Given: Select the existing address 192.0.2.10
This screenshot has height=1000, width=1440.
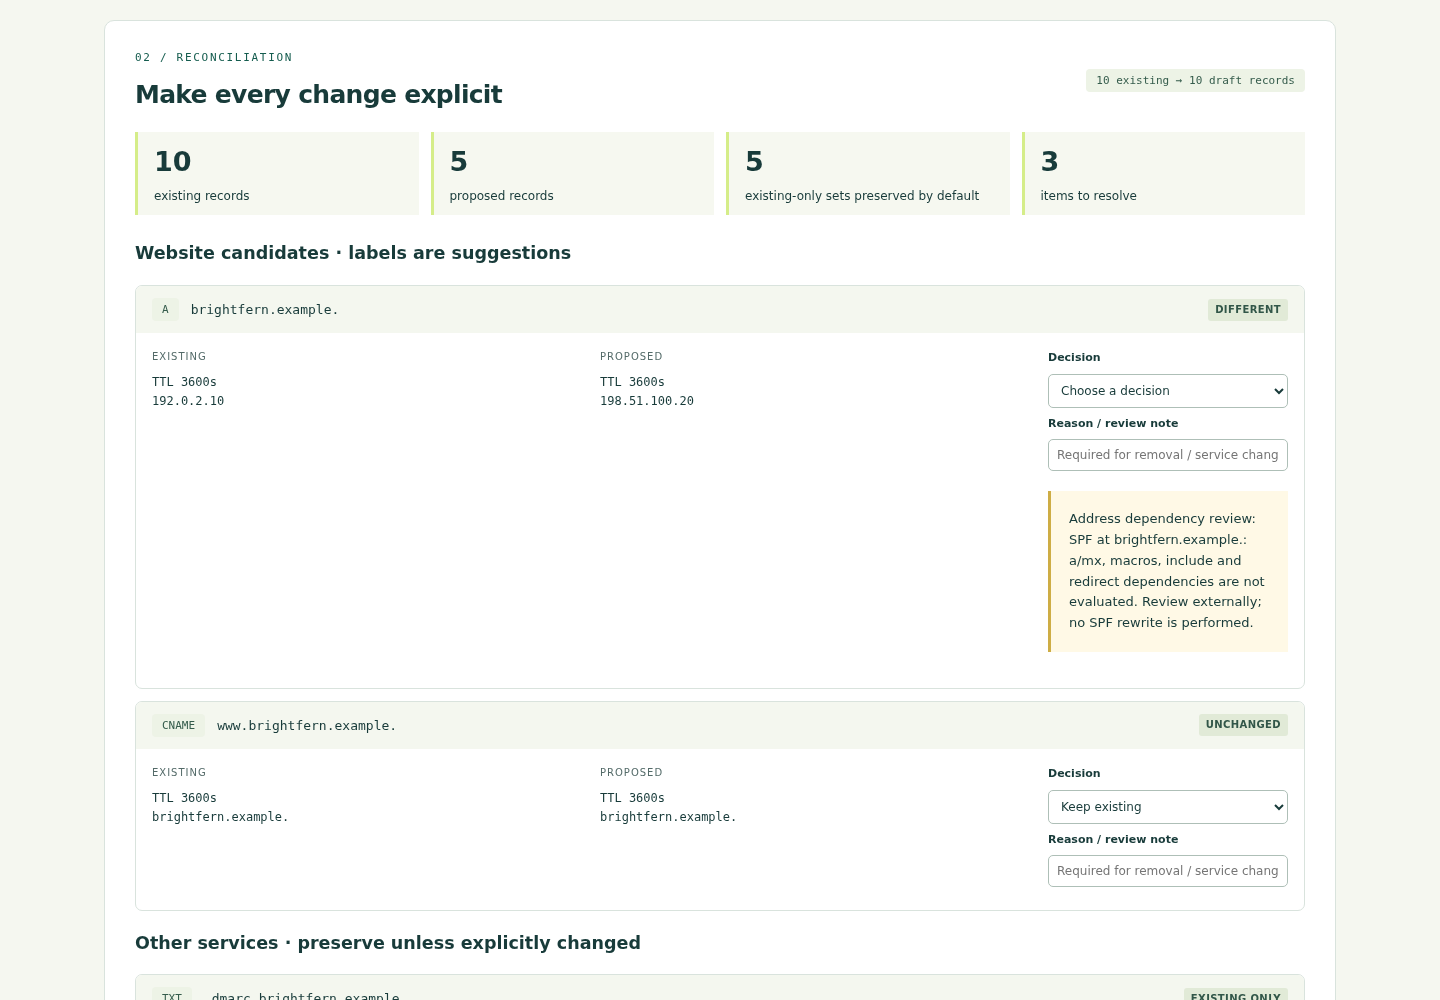Looking at the screenshot, I should (x=188, y=401).
